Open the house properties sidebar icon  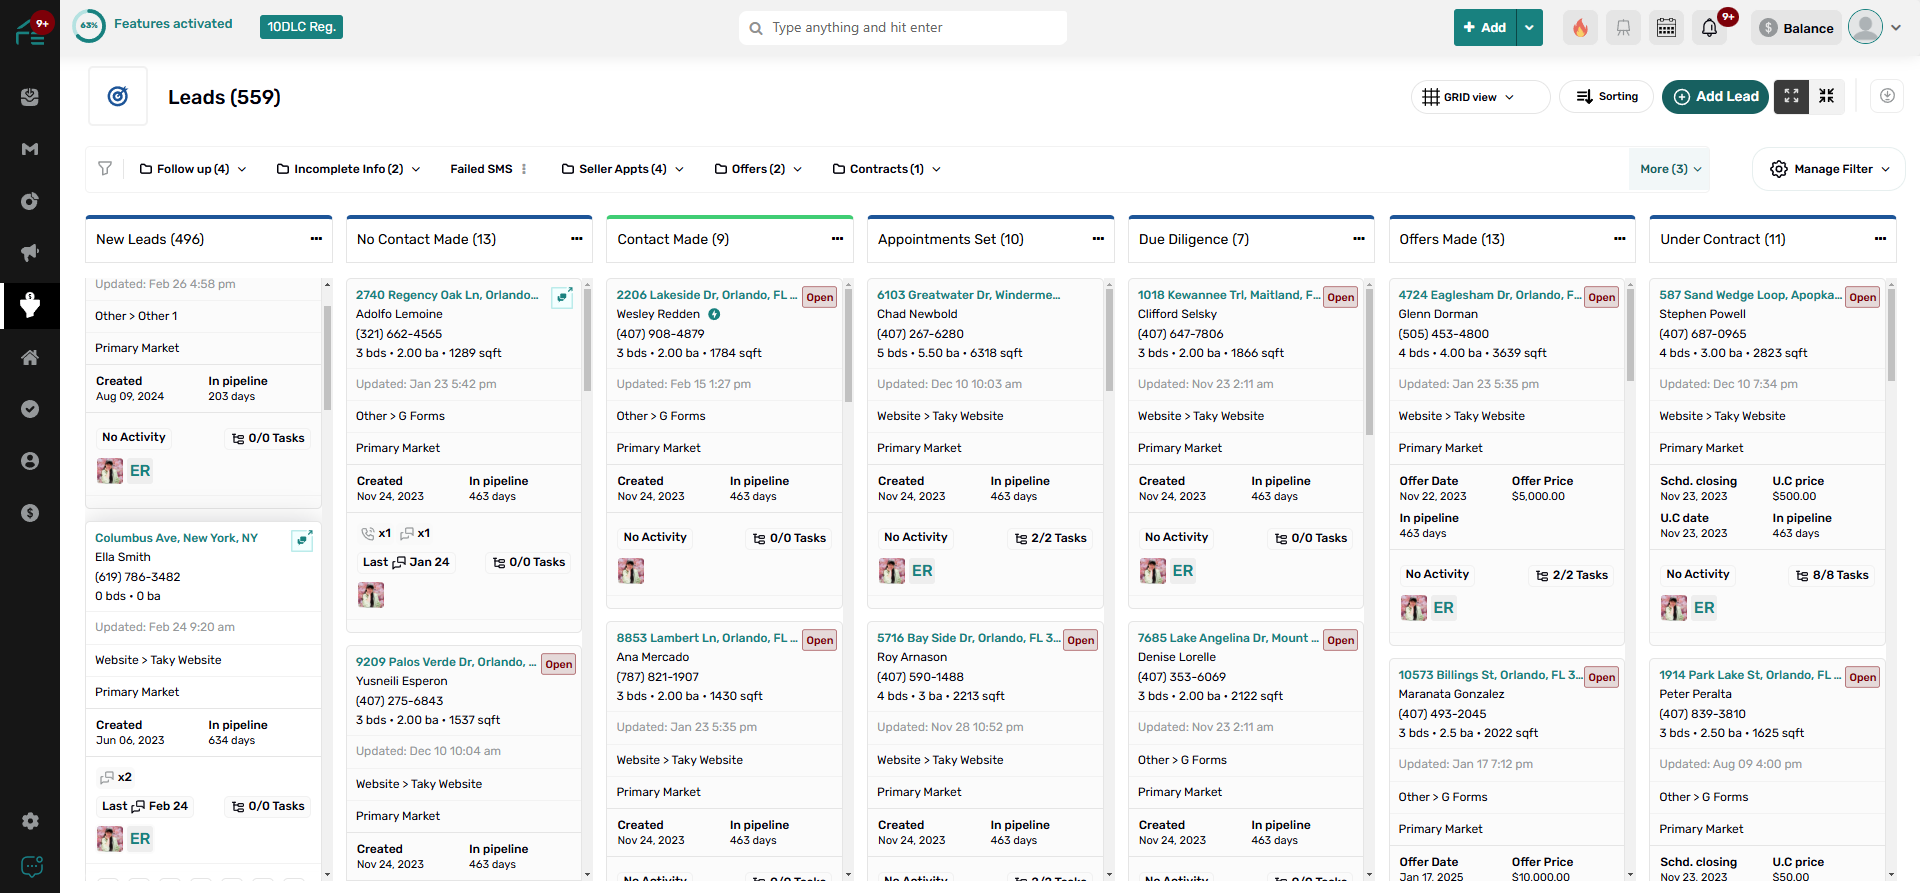pyautogui.click(x=30, y=357)
